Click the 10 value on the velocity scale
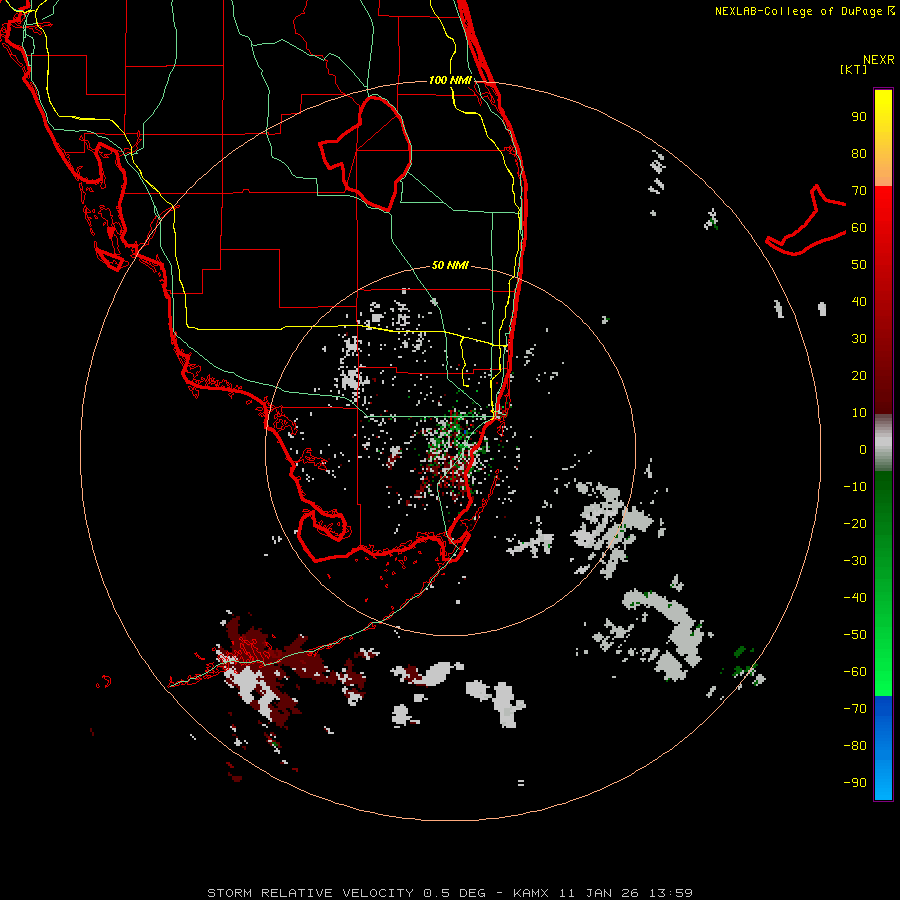Screen dimensions: 900x900 859,413
